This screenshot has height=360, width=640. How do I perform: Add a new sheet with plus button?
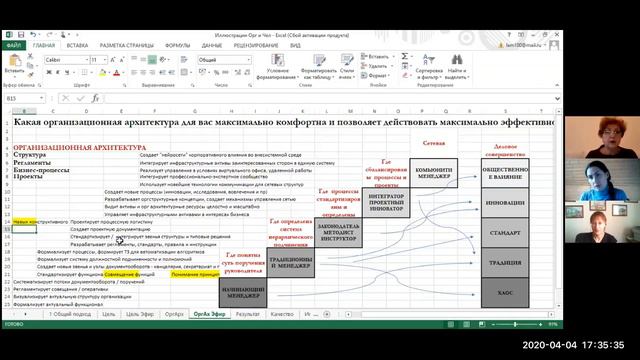tap(327, 314)
